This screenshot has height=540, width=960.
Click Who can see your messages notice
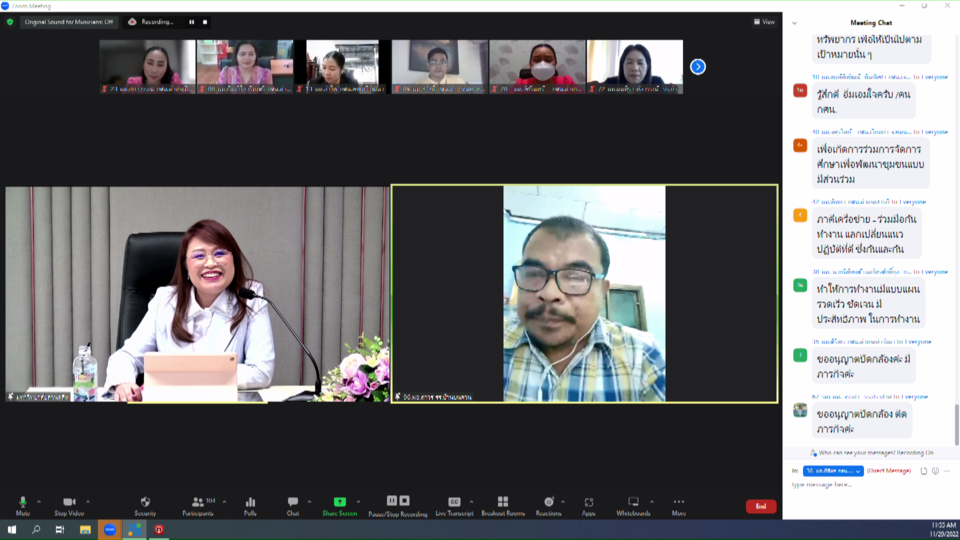(871, 453)
